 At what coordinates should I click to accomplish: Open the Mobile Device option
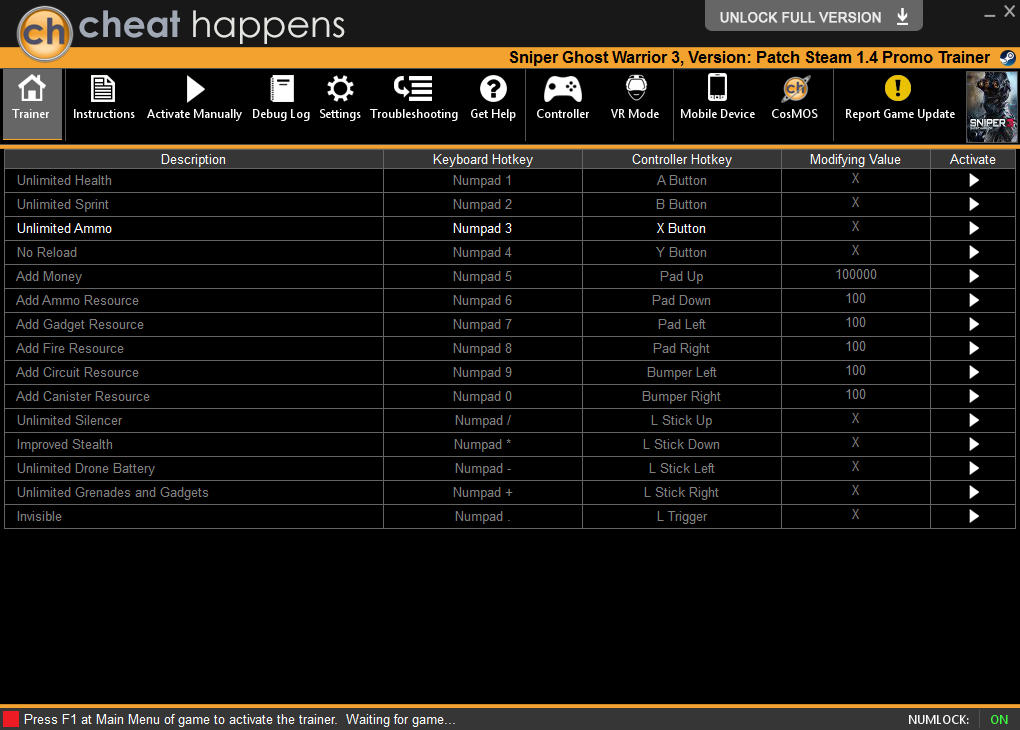tap(717, 90)
